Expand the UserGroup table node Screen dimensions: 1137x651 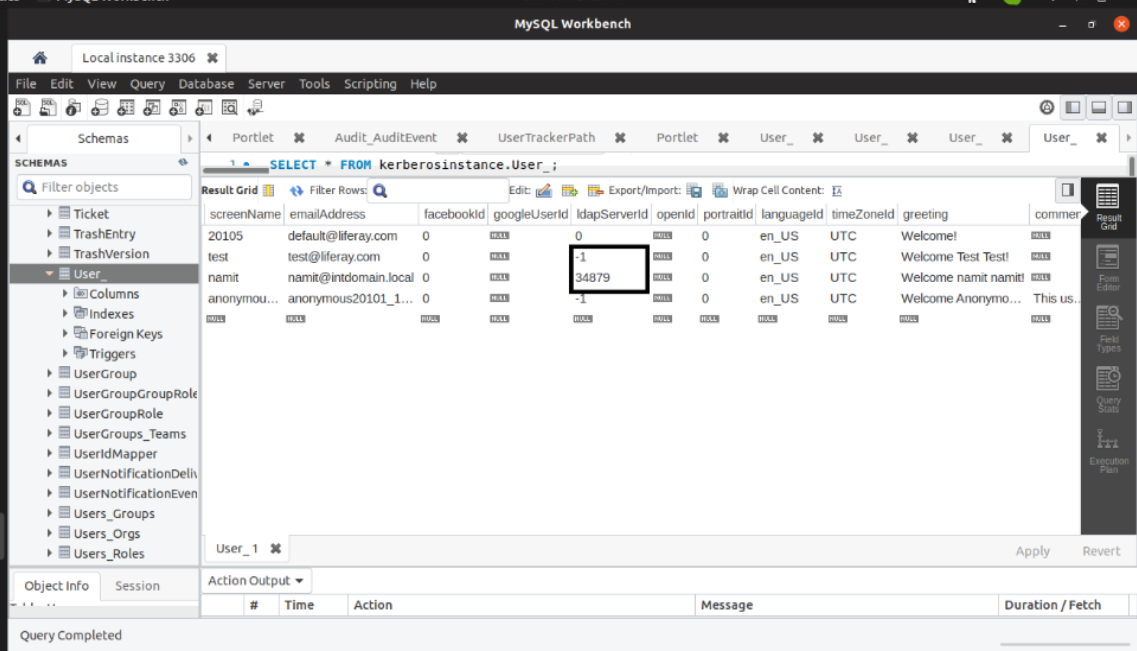(49, 373)
